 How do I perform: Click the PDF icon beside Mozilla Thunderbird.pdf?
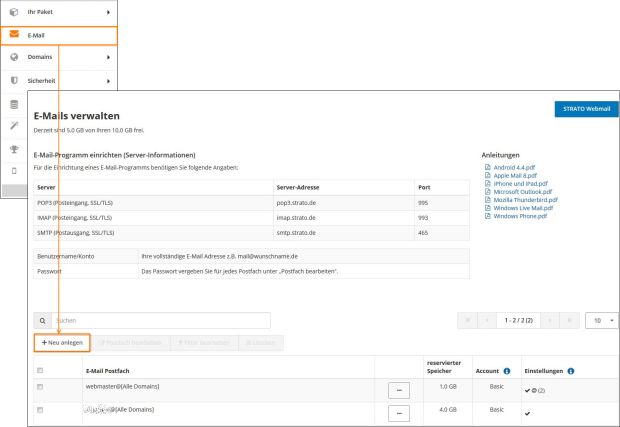point(488,200)
